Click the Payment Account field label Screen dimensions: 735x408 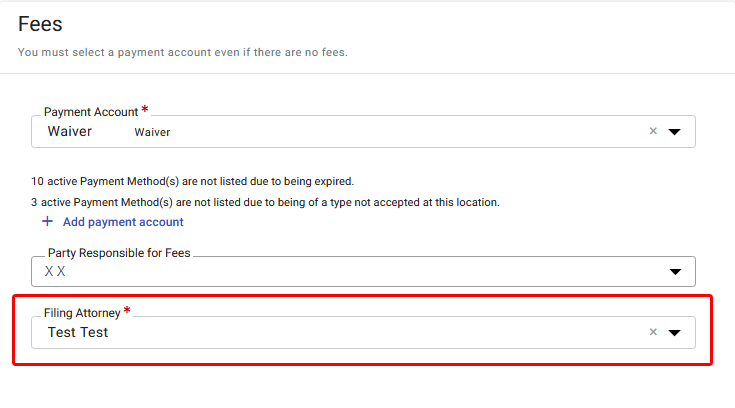point(91,112)
